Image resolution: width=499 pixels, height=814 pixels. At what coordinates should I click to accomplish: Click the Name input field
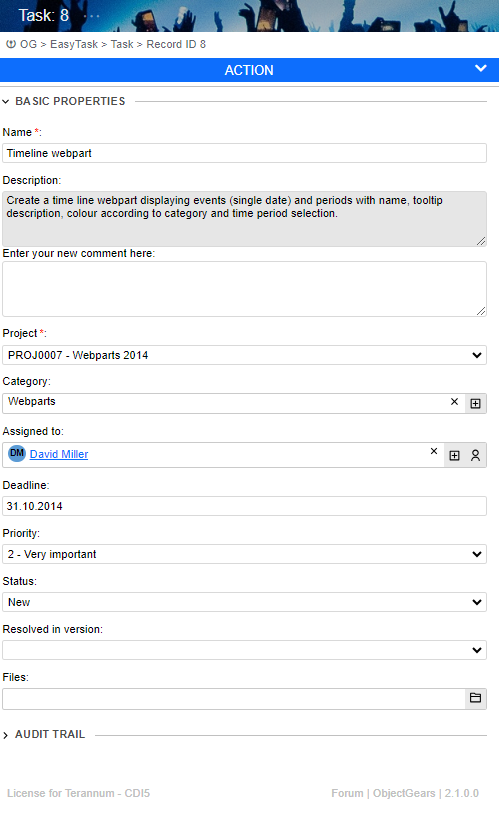(x=244, y=153)
